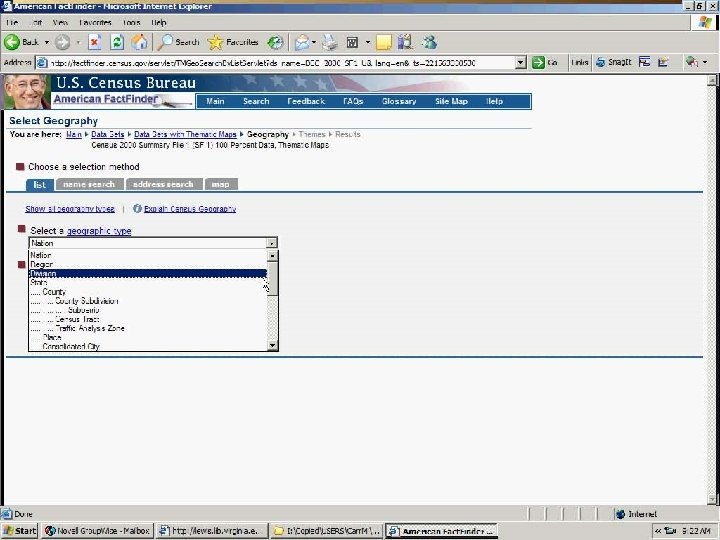The width and height of the screenshot is (720, 540).
Task: Open the History toolbar icon
Action: pyautogui.click(x=275, y=42)
